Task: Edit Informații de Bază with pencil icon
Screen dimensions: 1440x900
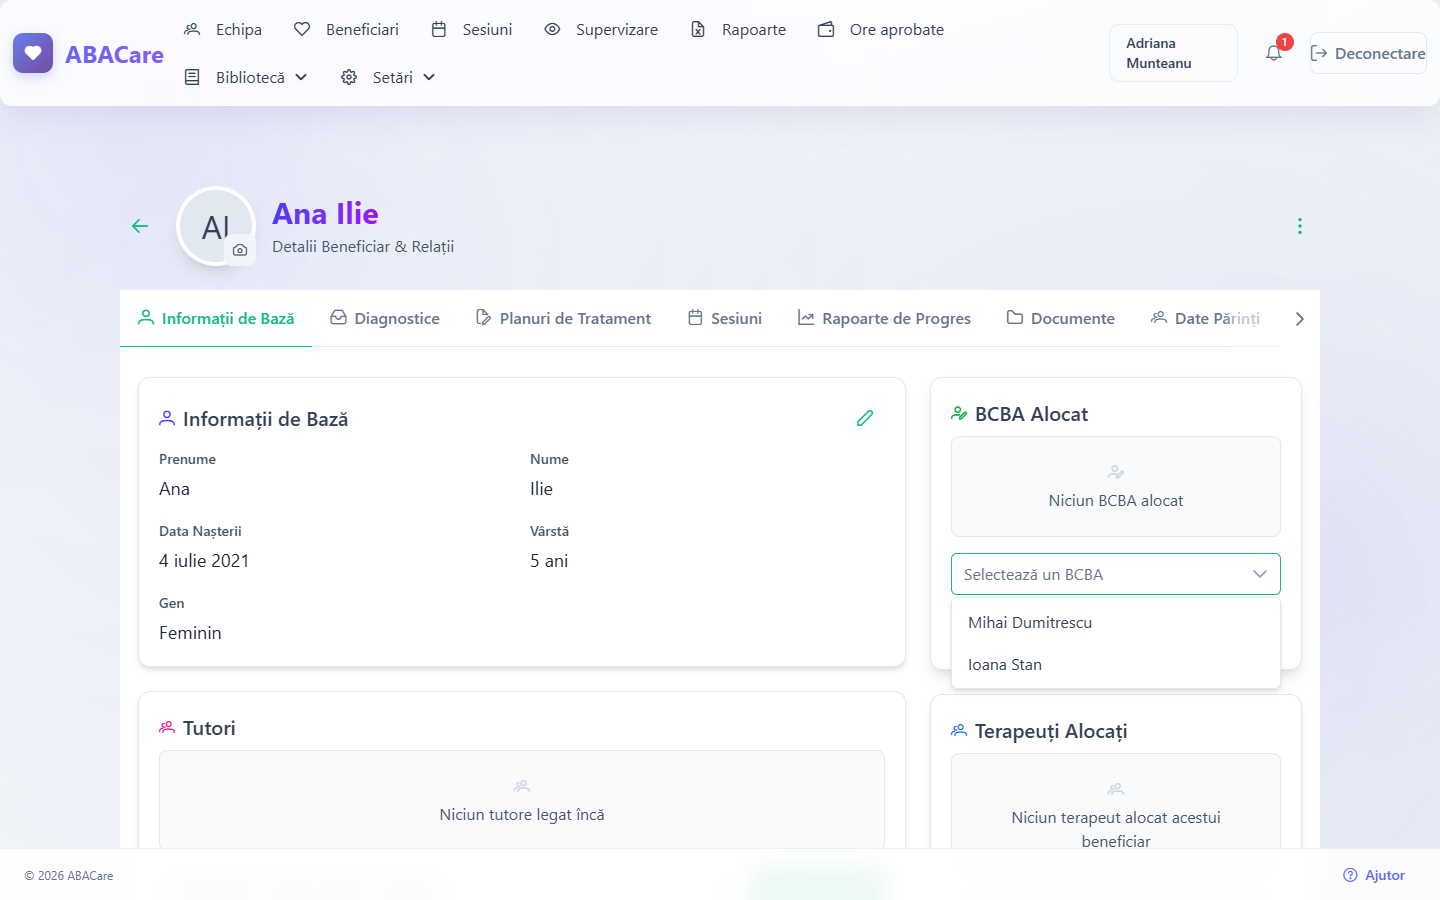Action: click(x=865, y=418)
